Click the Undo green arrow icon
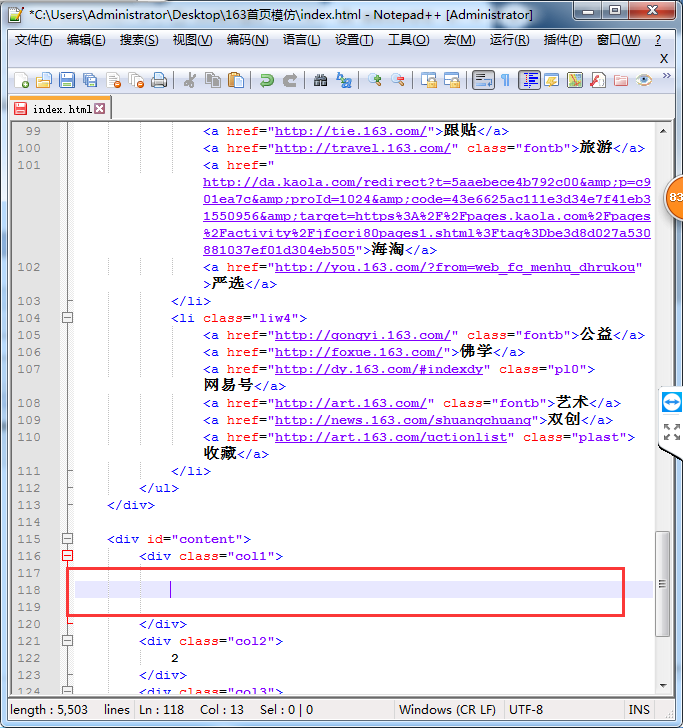This screenshot has width=683, height=728. coord(267,80)
